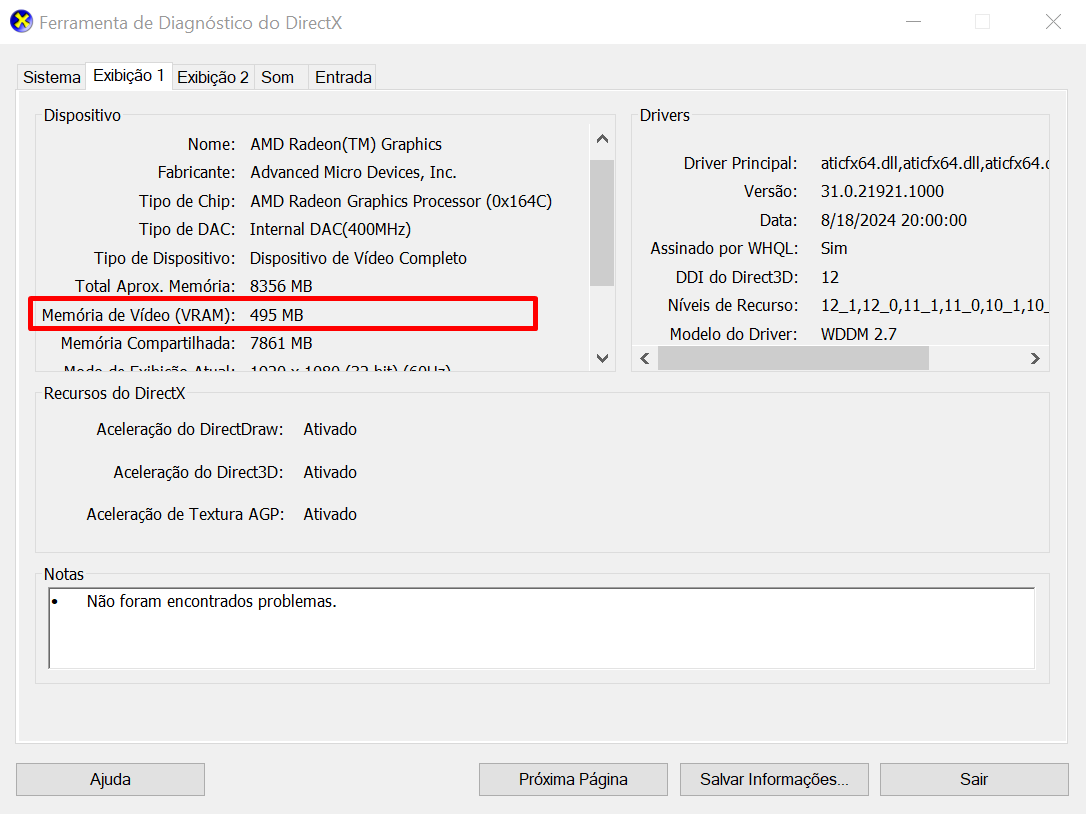This screenshot has height=814, width=1086.
Task: Click the Driver Principal aticfx64.dll value
Action: [x=934, y=163]
